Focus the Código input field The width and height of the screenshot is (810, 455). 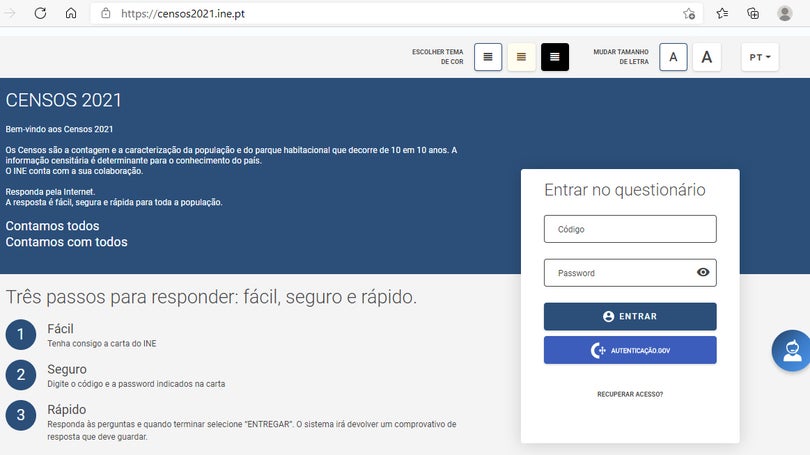[x=630, y=229]
